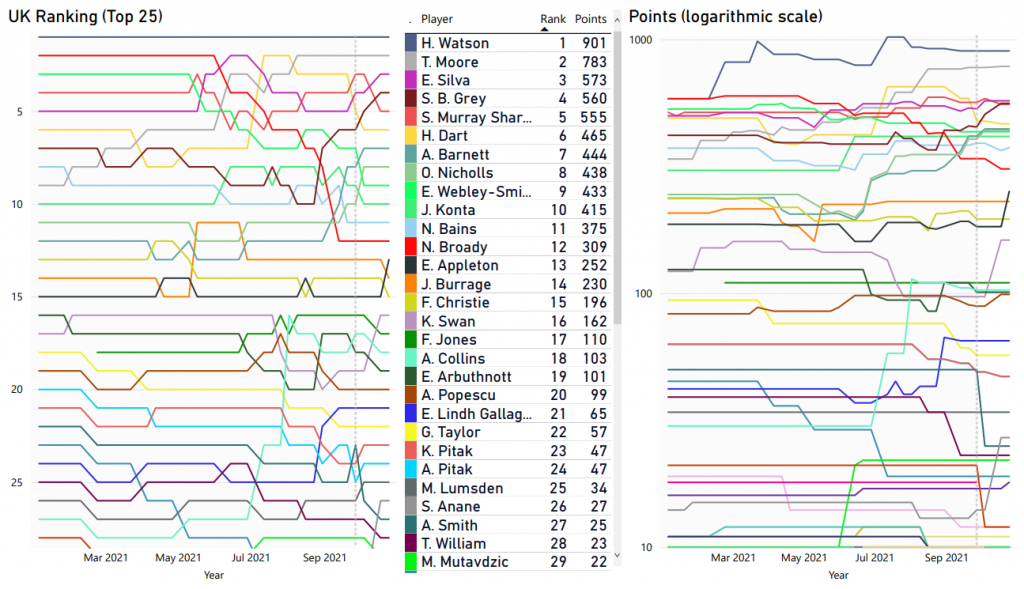
Task: Click the Points (logarithmic scale) chart title
Action: (725, 17)
